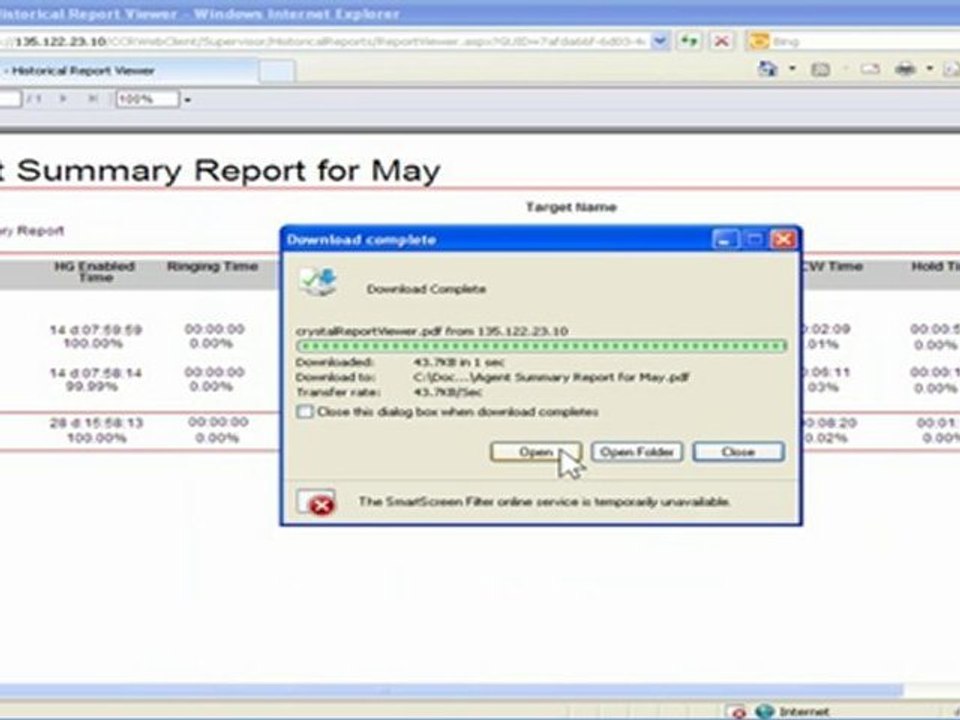Click the Close button in download dialog
The width and height of the screenshot is (960, 720).
(x=738, y=452)
